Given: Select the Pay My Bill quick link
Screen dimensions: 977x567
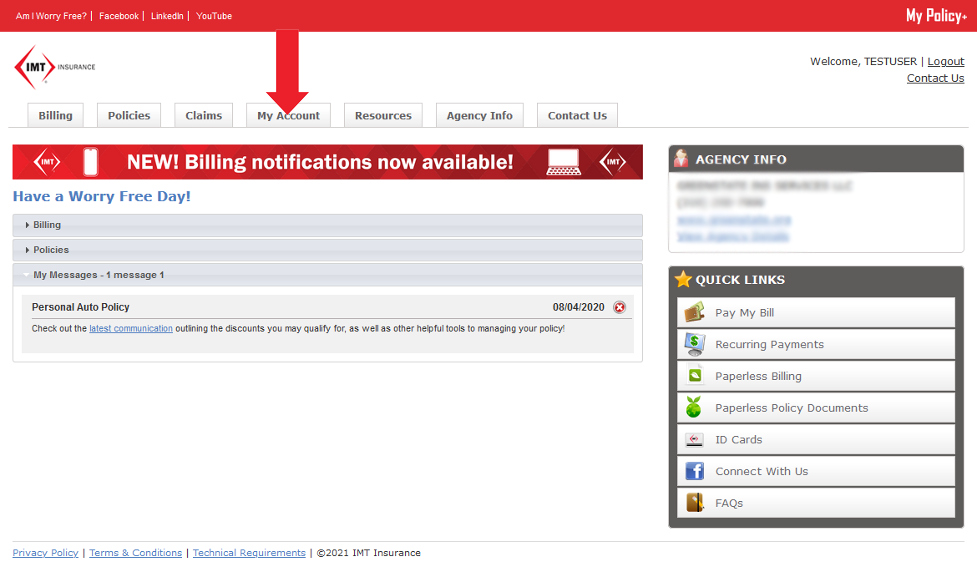Looking at the screenshot, I should (x=816, y=313).
